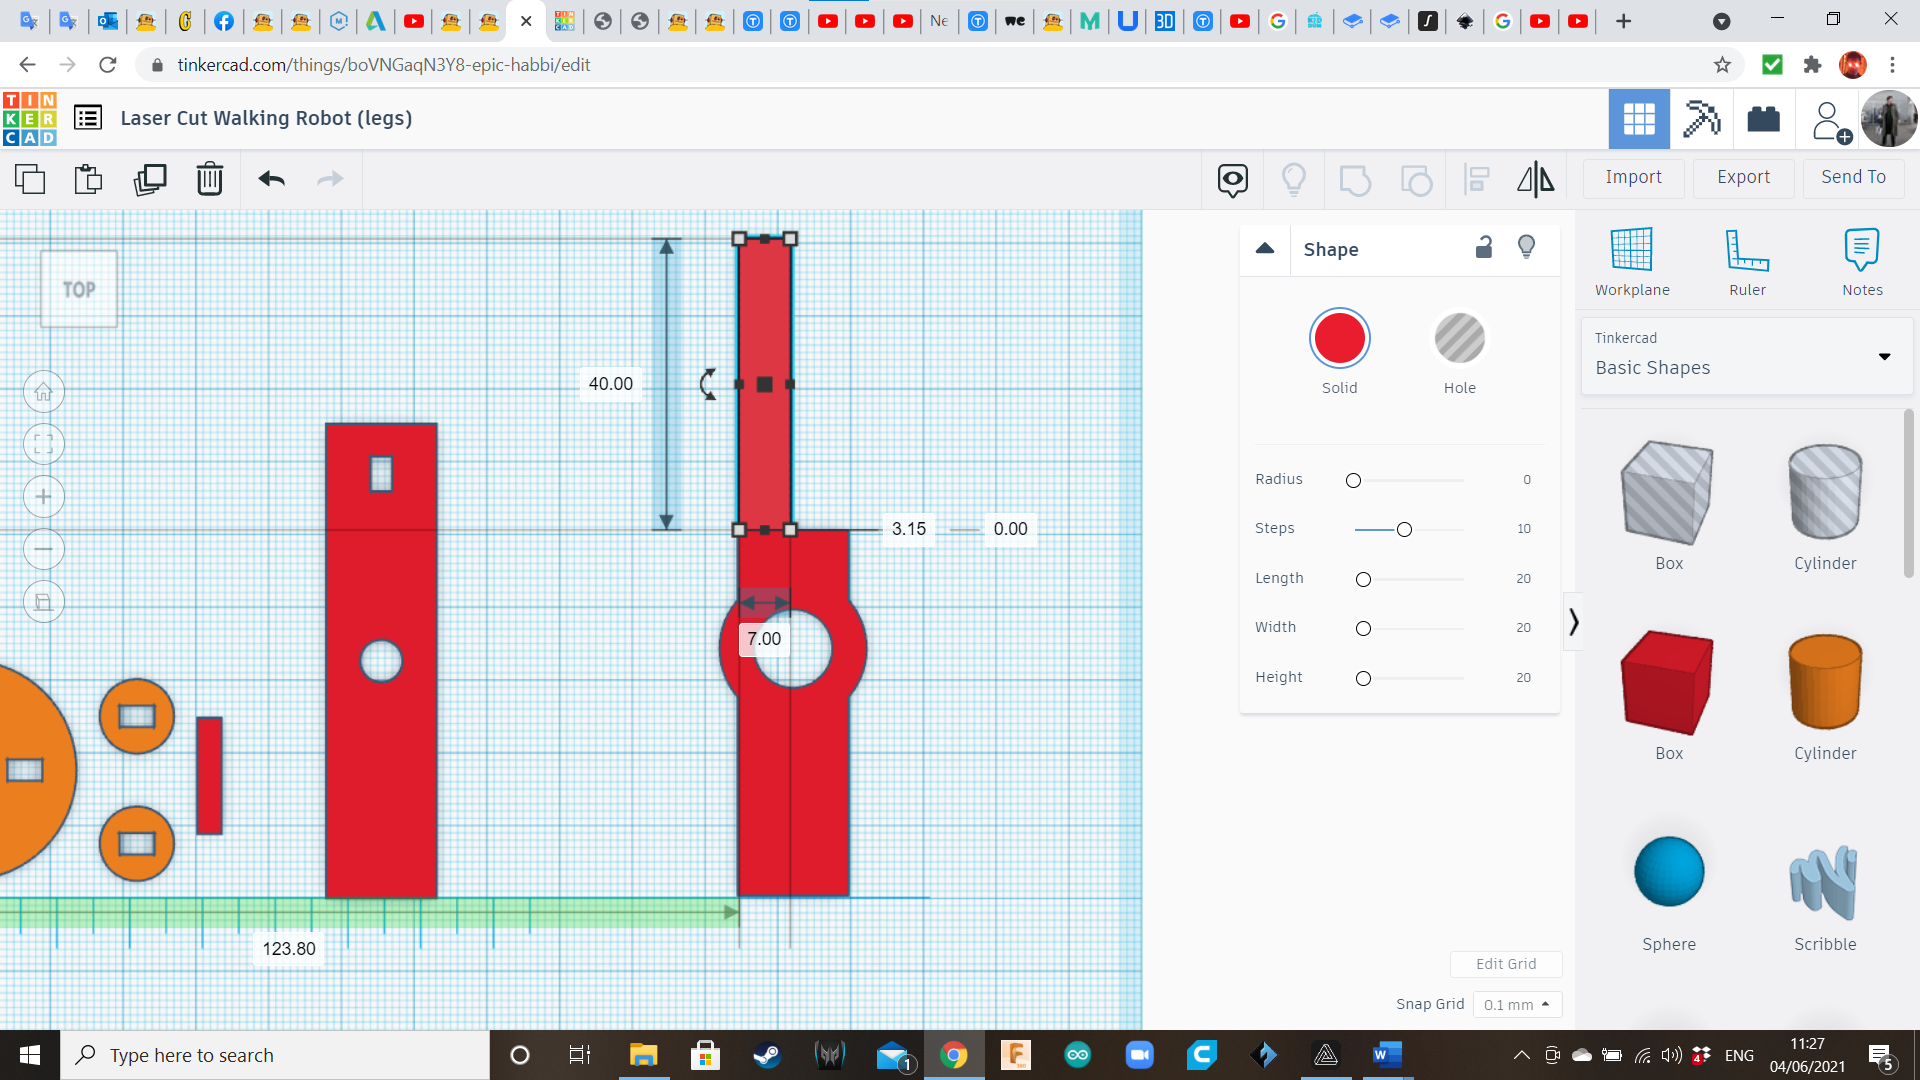
Task: Select the Workplane tool
Action: (x=1632, y=262)
